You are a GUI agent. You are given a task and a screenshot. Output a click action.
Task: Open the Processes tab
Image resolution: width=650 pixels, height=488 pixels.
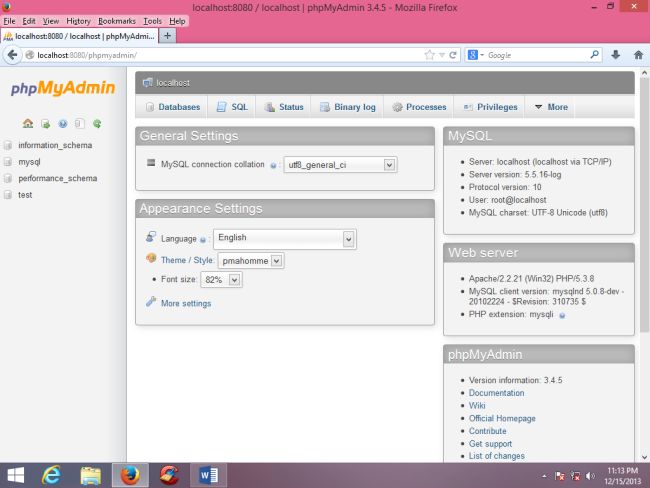point(419,107)
